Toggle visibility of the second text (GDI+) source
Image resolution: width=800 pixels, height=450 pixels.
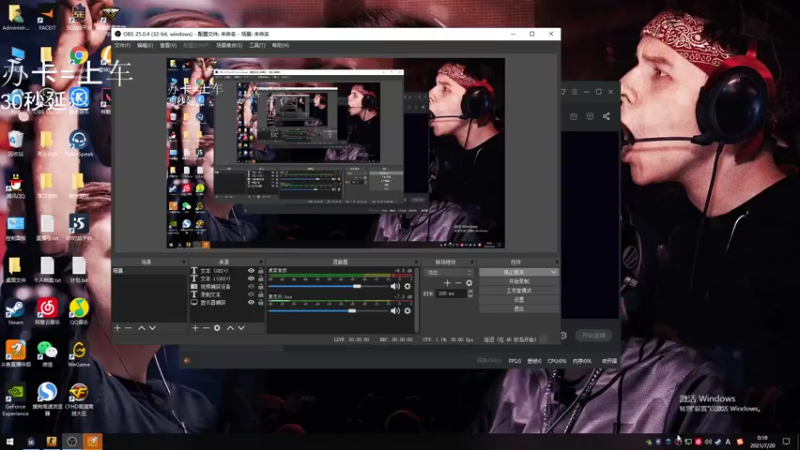251,279
